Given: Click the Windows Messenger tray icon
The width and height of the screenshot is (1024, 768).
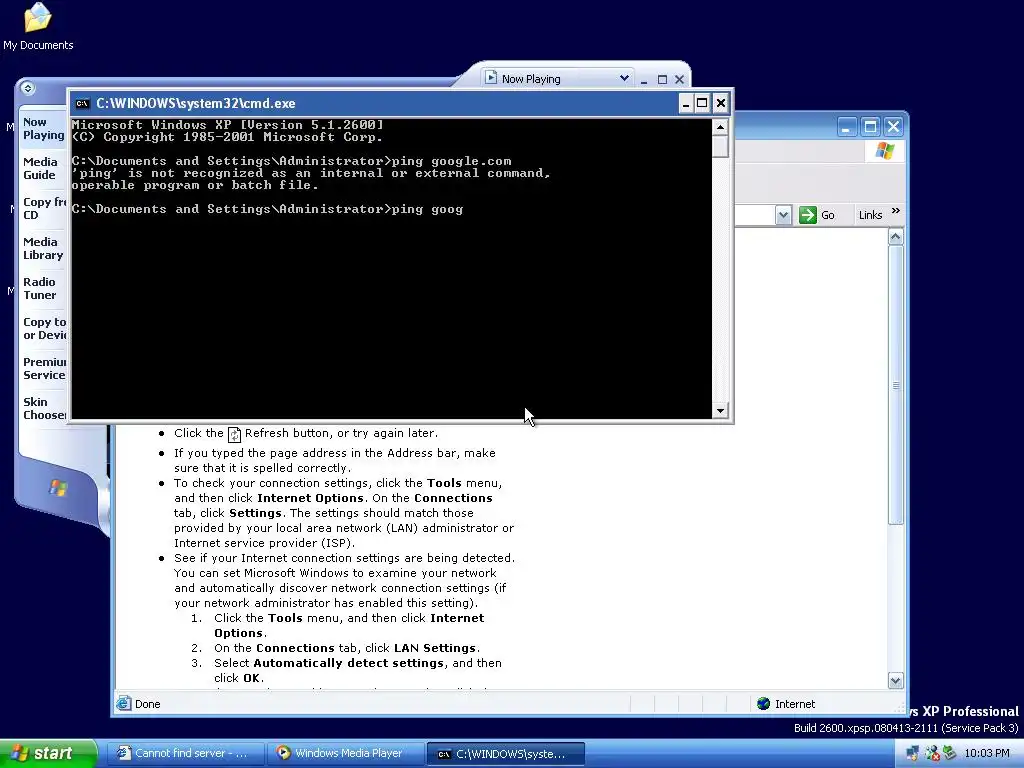Looking at the screenshot, I should click(932, 754).
